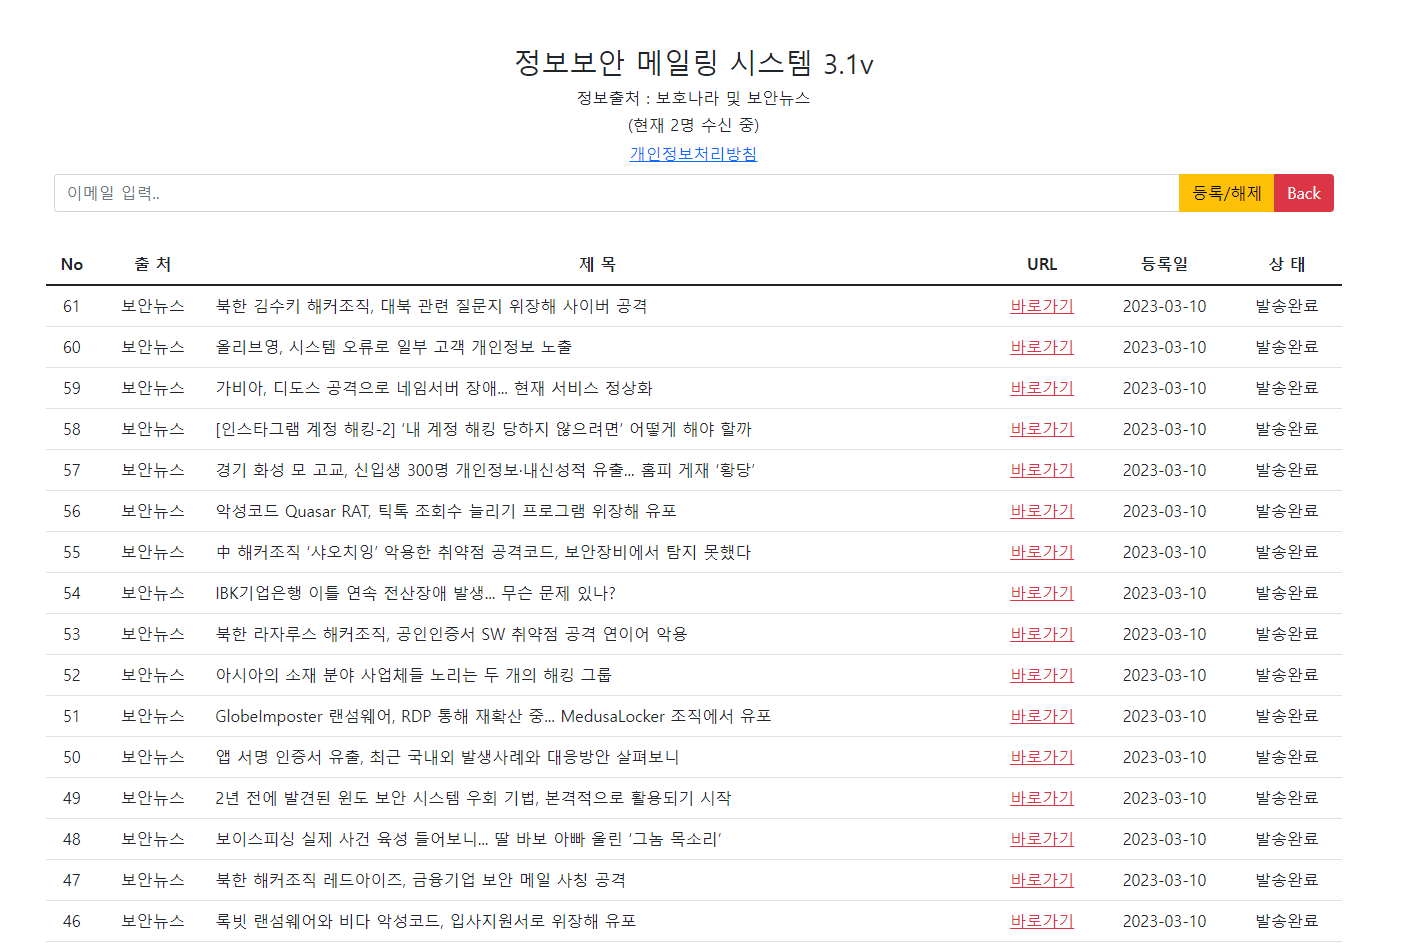
Task: Click the '상 태' column header
Action: (x=1287, y=264)
